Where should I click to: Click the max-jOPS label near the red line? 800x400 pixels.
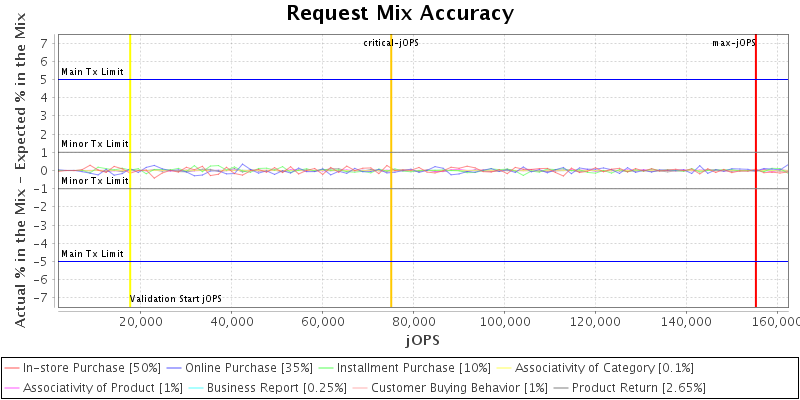(733, 43)
